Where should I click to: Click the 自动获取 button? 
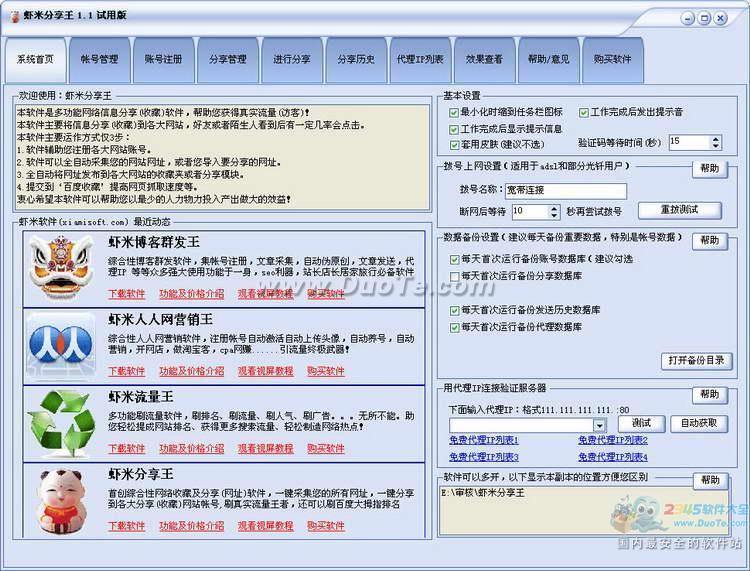pyautogui.click(x=698, y=423)
